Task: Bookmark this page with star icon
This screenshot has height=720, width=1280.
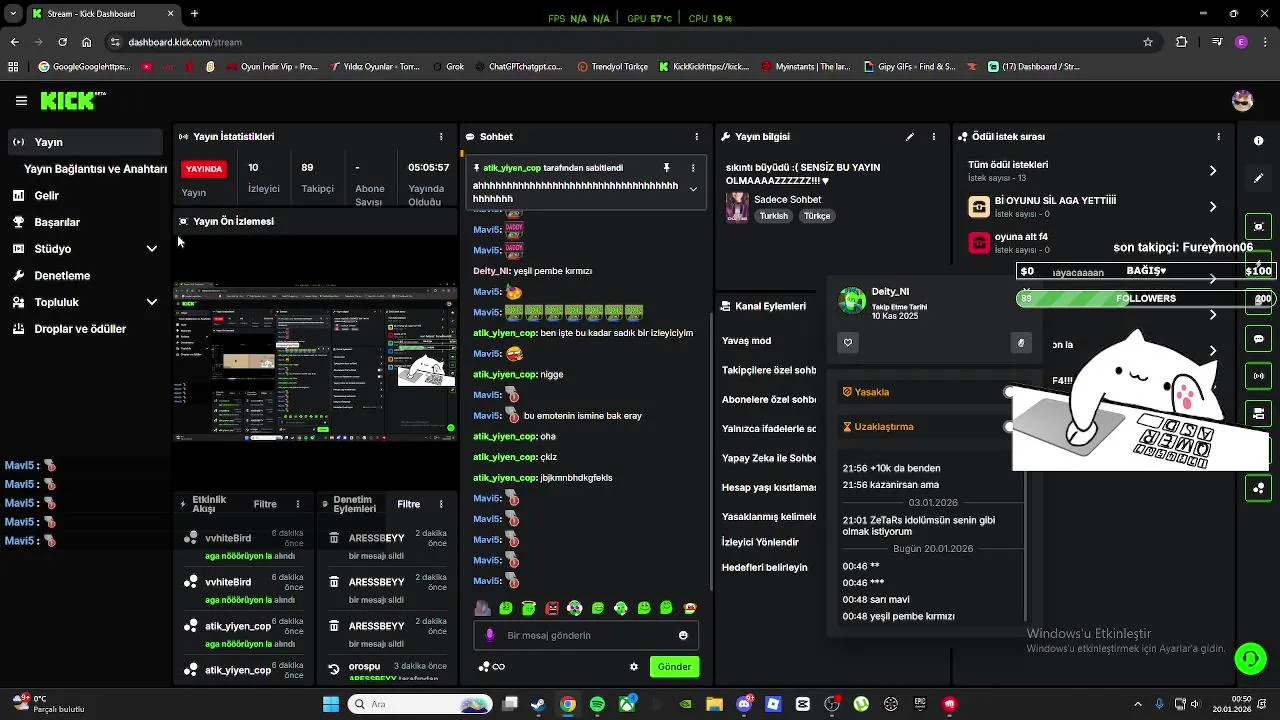Action: click(x=1148, y=42)
